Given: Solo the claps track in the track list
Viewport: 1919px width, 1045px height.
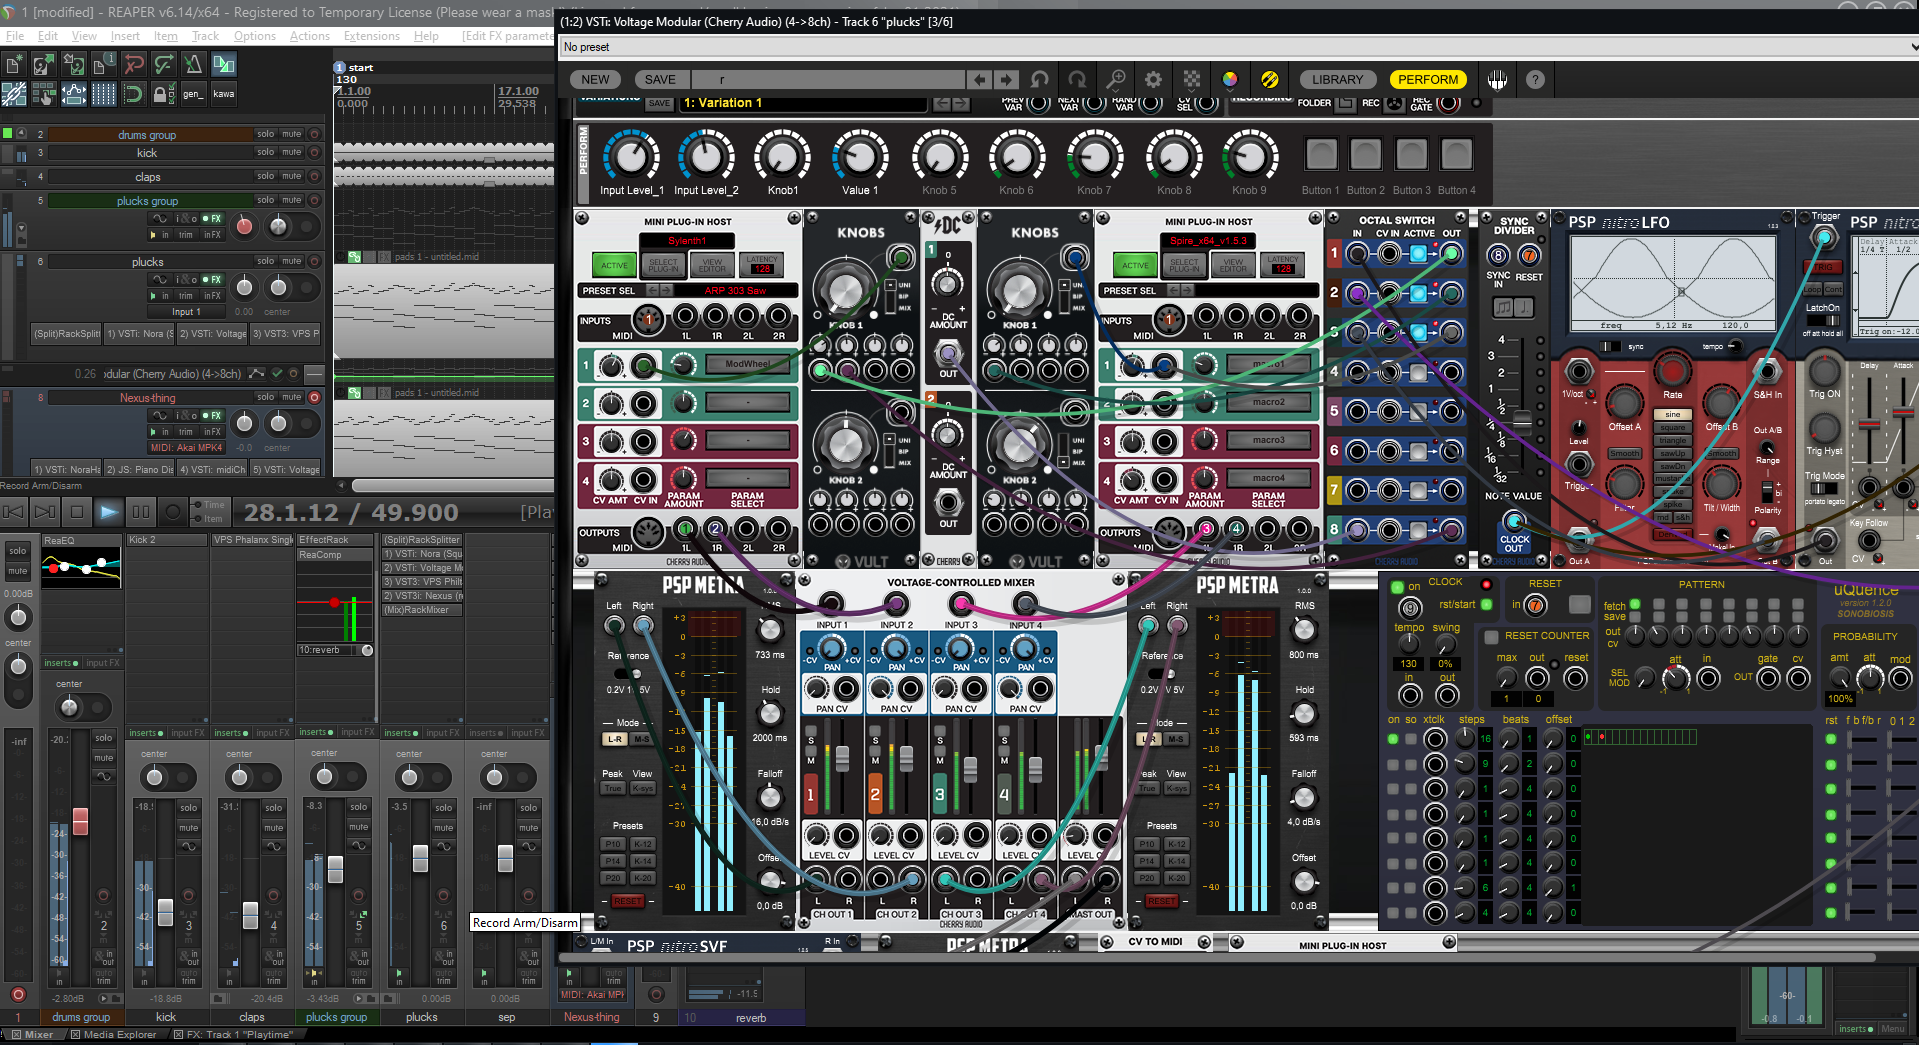Looking at the screenshot, I should 265,176.
